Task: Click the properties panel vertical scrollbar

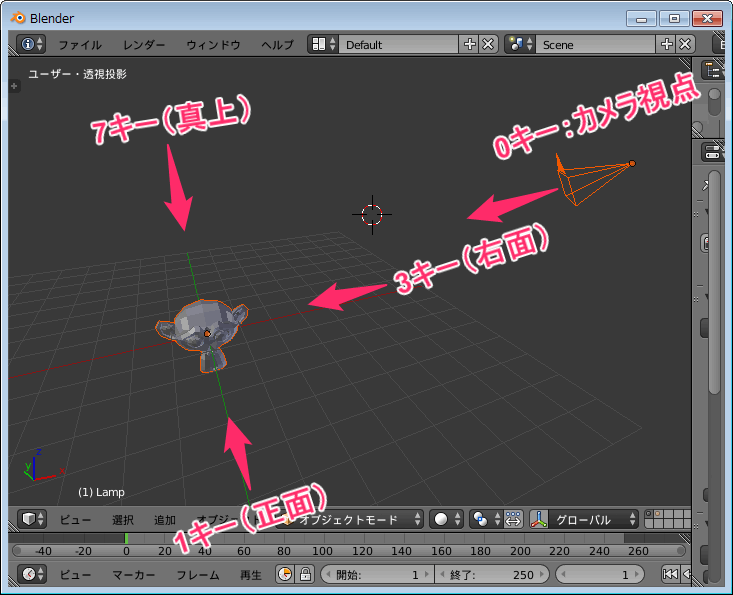Action: tap(714, 283)
